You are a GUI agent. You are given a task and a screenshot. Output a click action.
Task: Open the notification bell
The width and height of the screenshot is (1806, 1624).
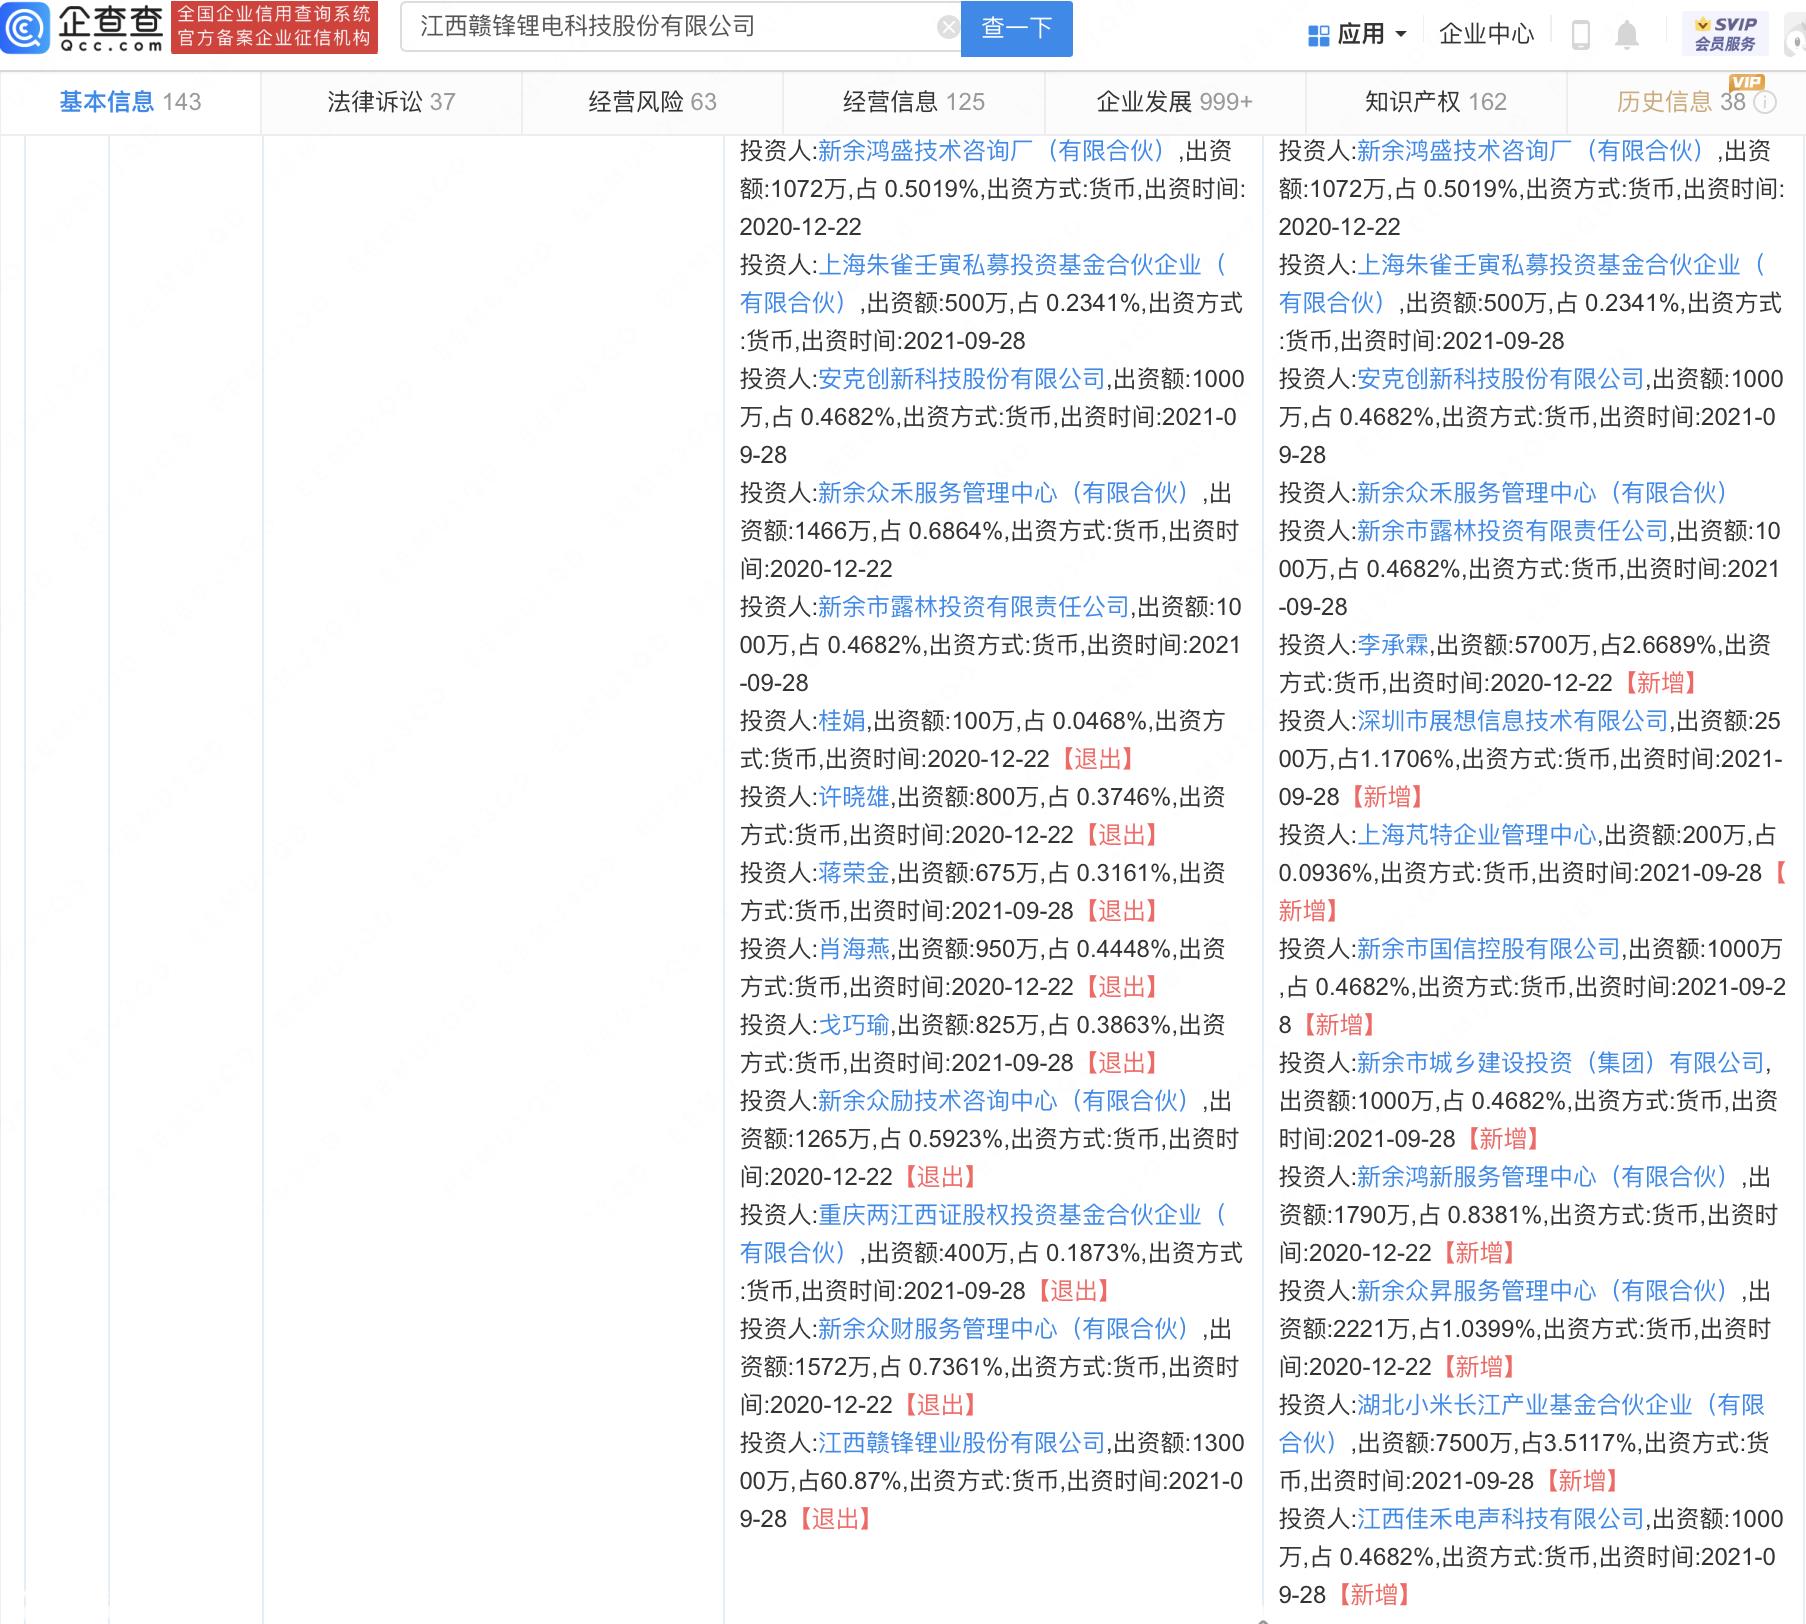(x=1627, y=35)
